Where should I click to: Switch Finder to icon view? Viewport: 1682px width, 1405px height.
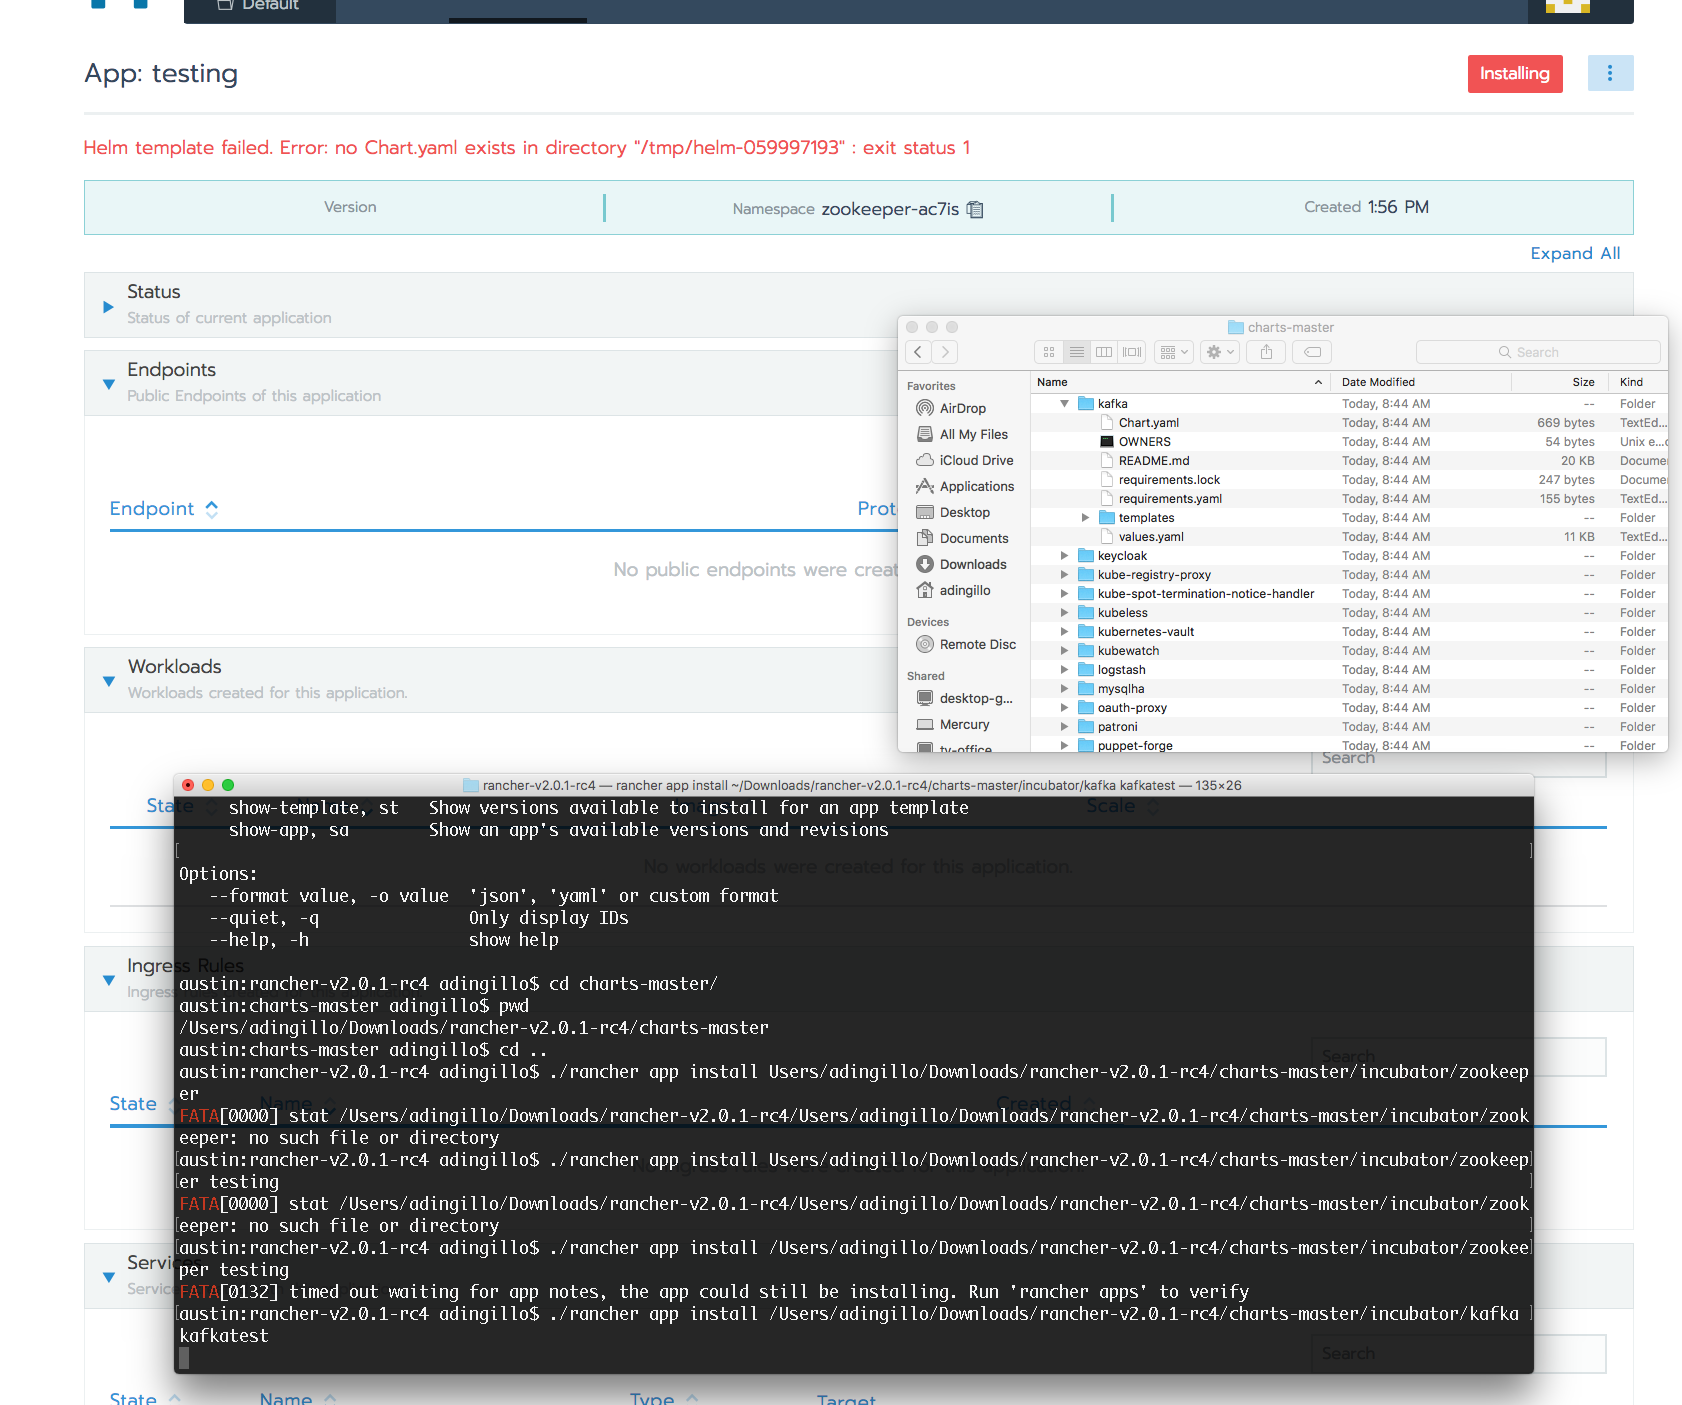pyautogui.click(x=1048, y=351)
